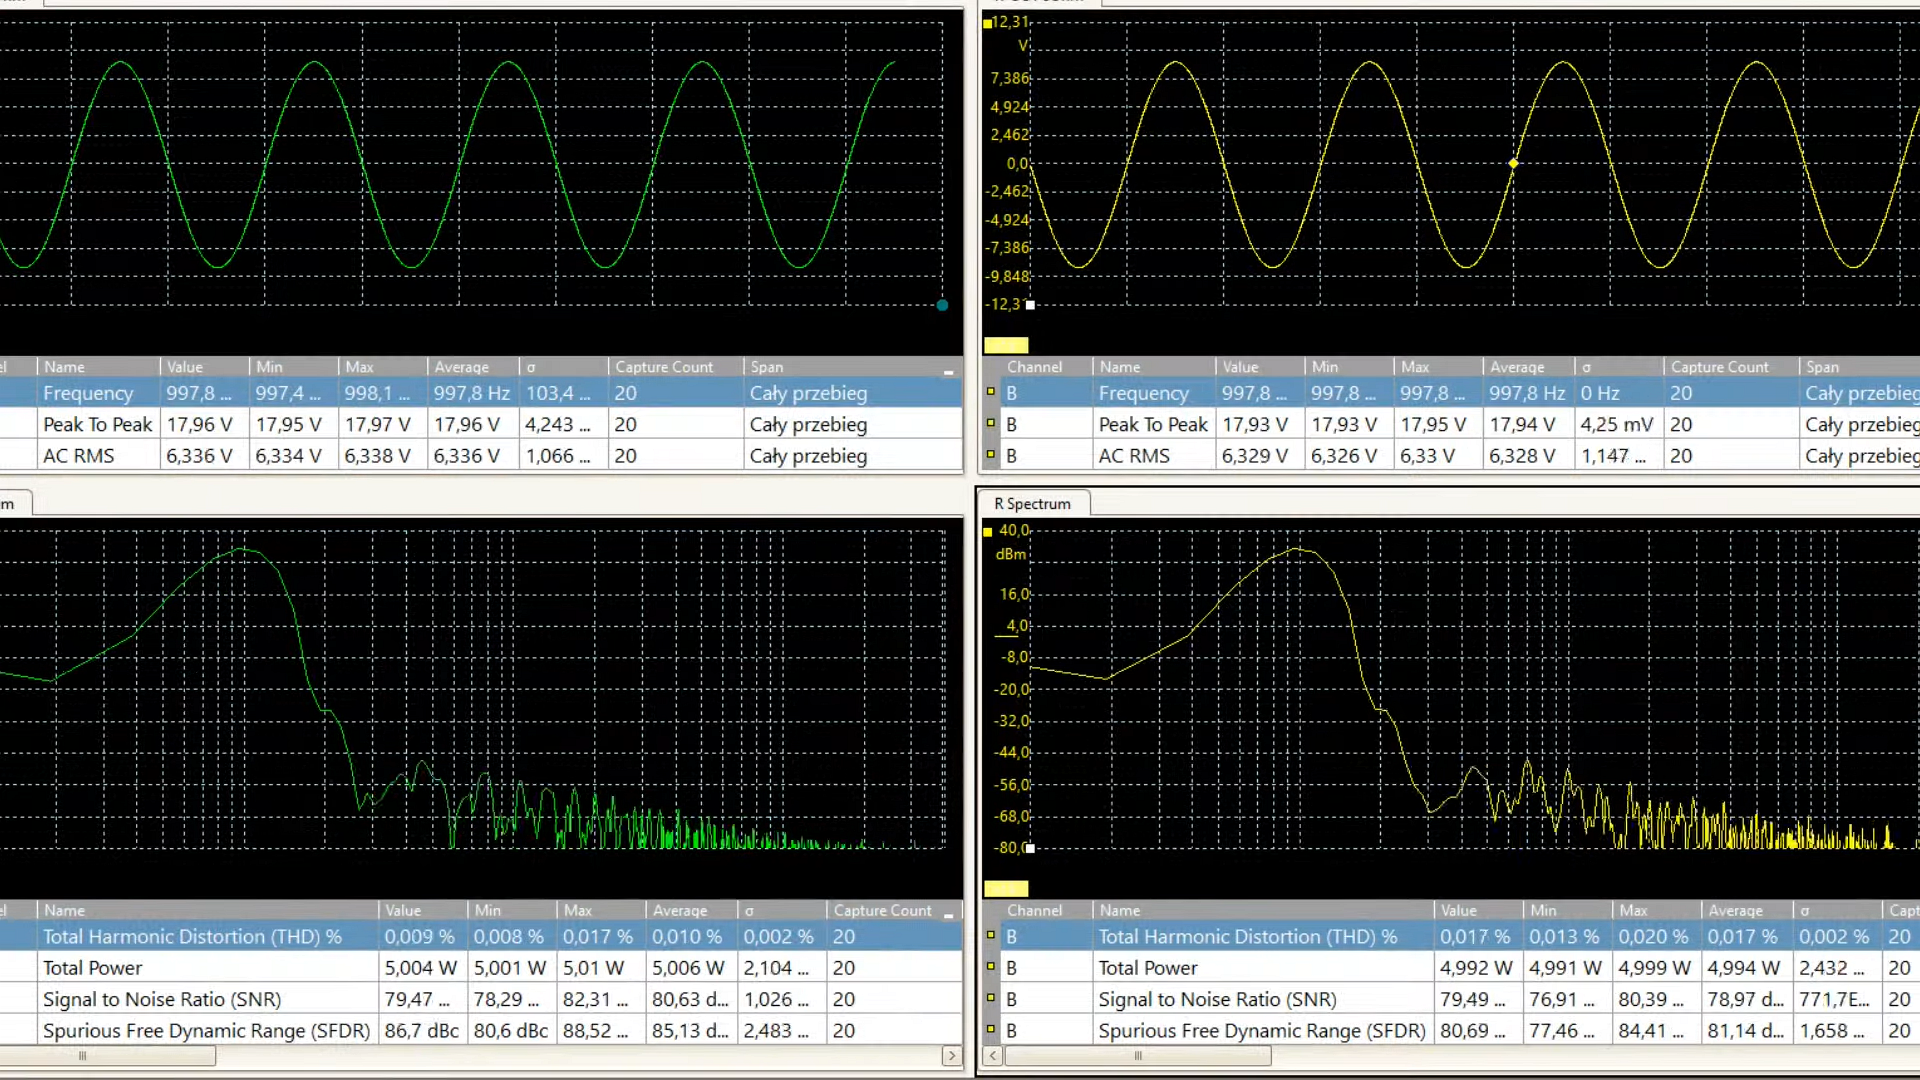Click the 4,992 W Total Power value in R Spectrum

click(x=1476, y=967)
